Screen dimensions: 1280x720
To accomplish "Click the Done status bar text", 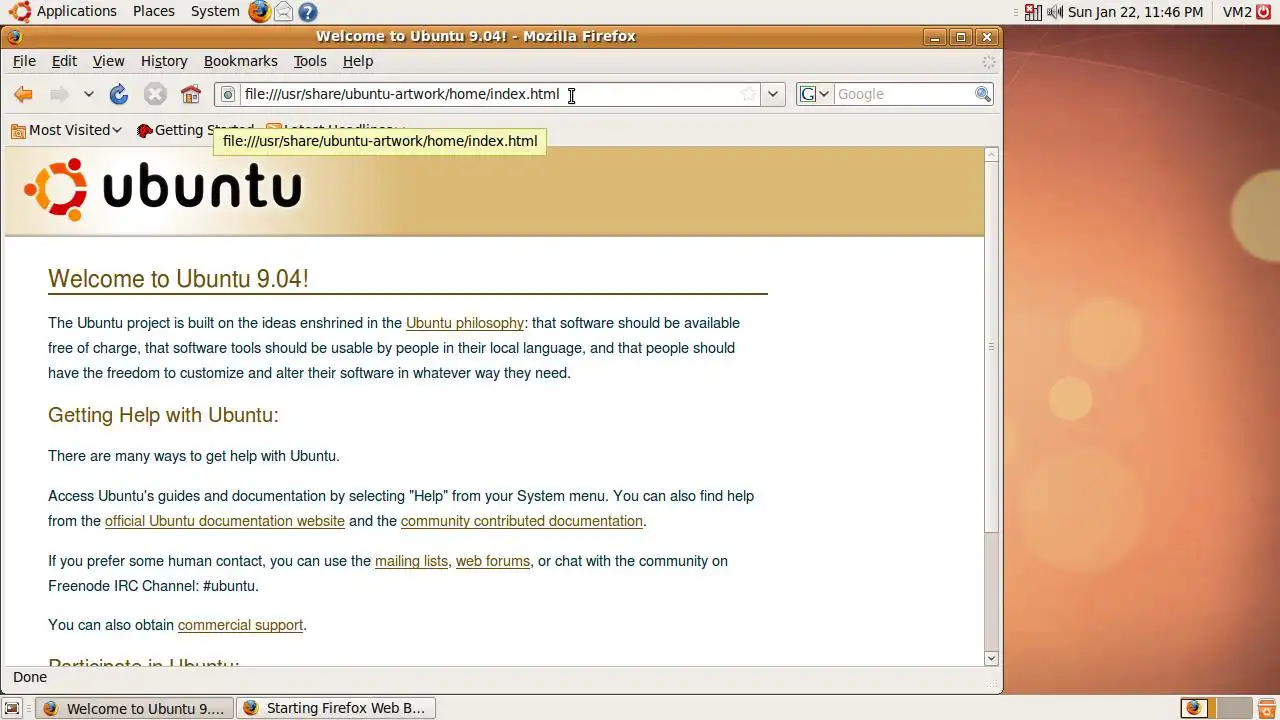I will (30, 677).
